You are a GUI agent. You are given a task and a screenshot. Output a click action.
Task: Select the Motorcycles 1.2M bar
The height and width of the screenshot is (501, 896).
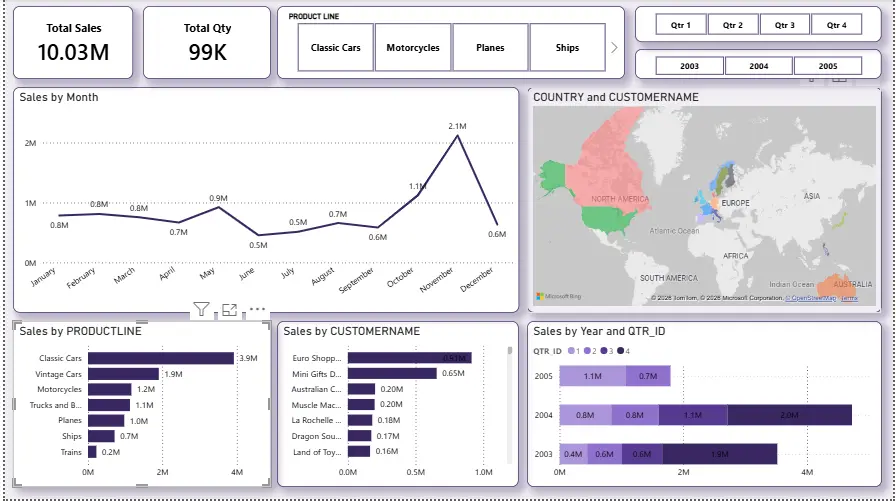click(110, 389)
